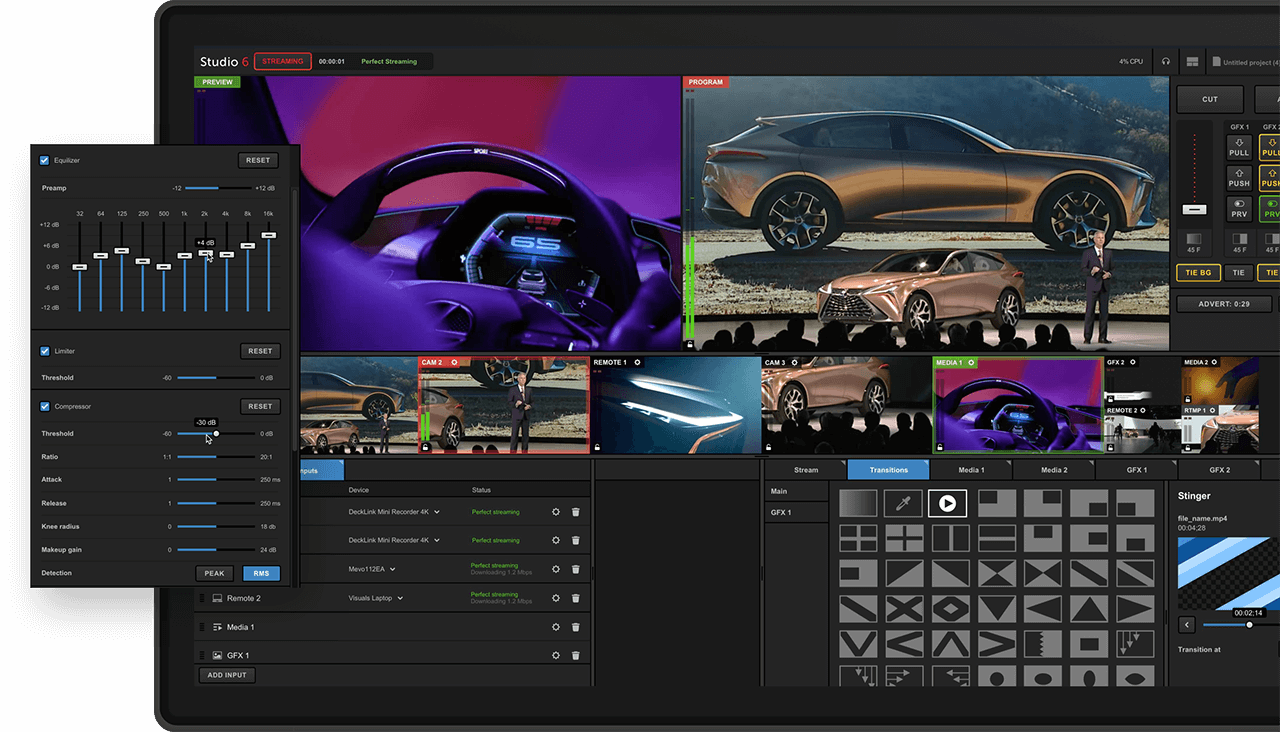This screenshot has height=732, width=1280.
Task: Click PRV eye button under GFX 1
Action: point(1239,208)
